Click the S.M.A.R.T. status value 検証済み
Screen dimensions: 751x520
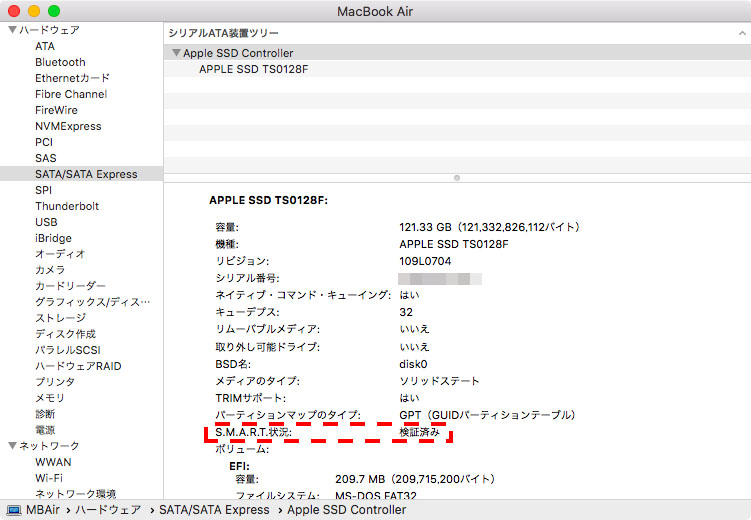point(419,432)
